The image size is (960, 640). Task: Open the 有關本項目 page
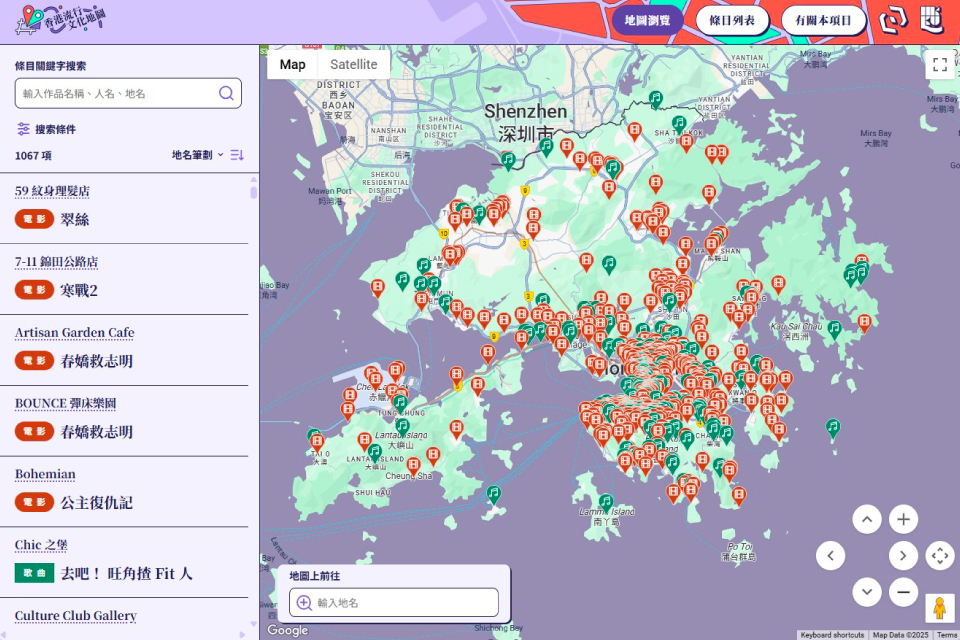click(x=823, y=21)
